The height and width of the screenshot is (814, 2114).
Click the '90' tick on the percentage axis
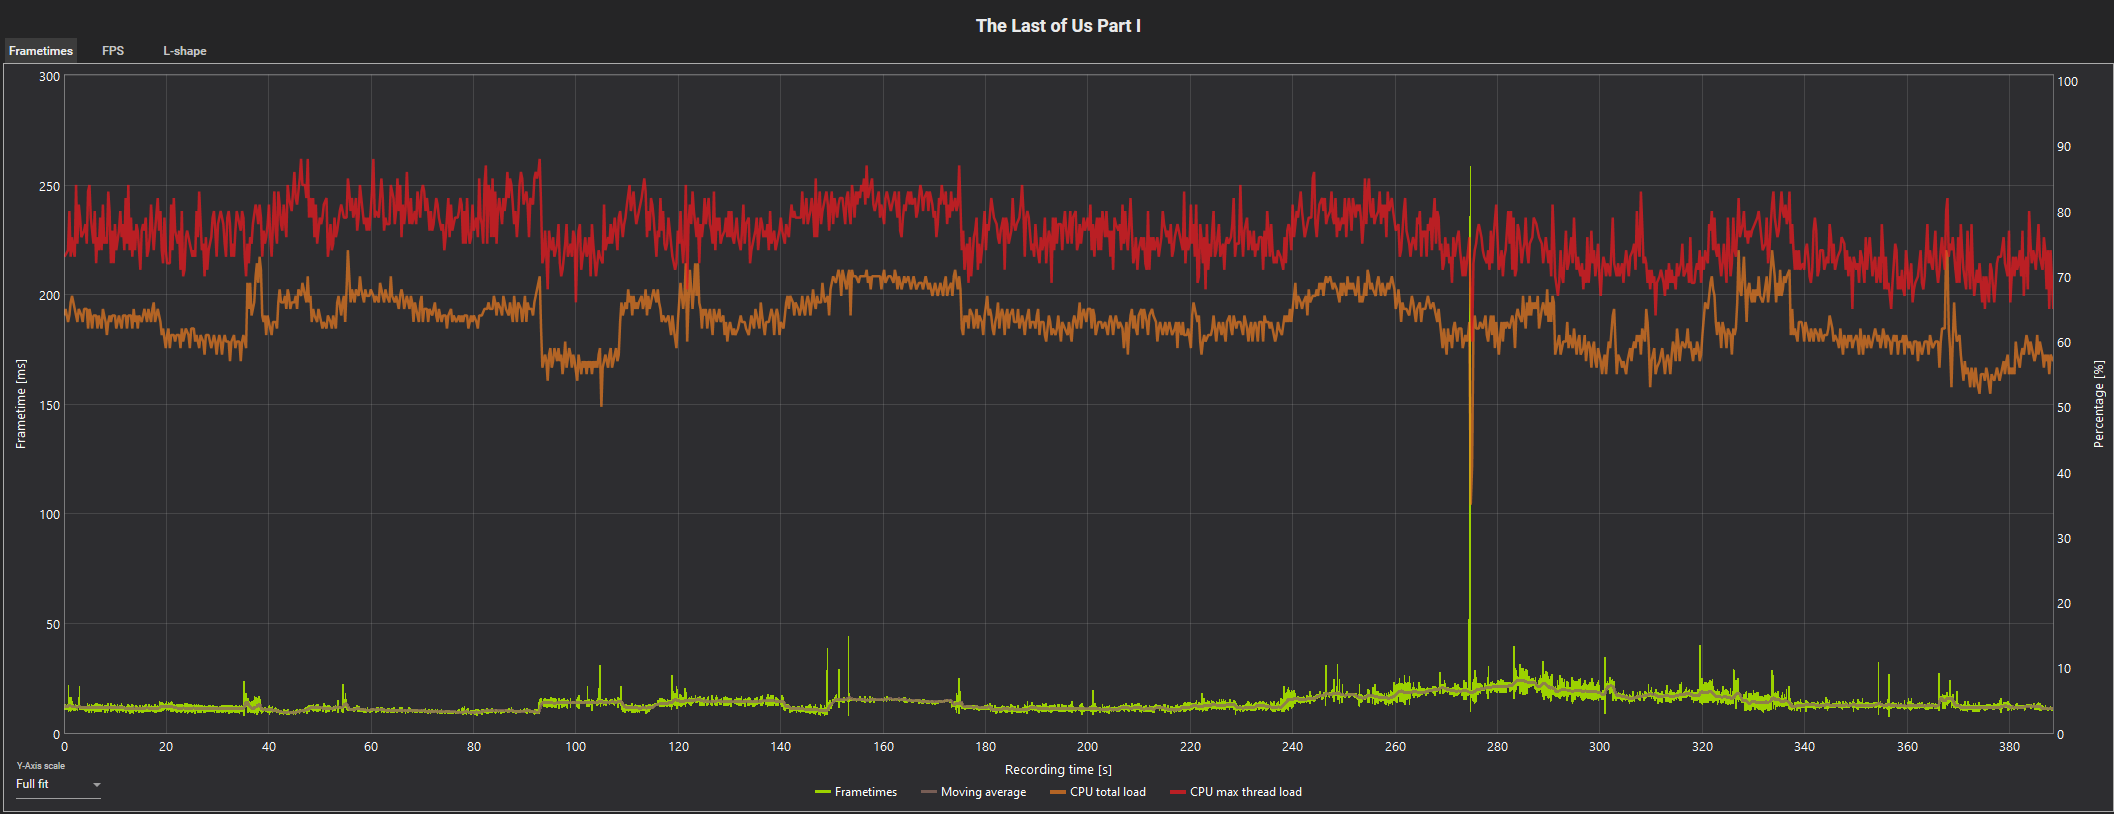point(2064,147)
